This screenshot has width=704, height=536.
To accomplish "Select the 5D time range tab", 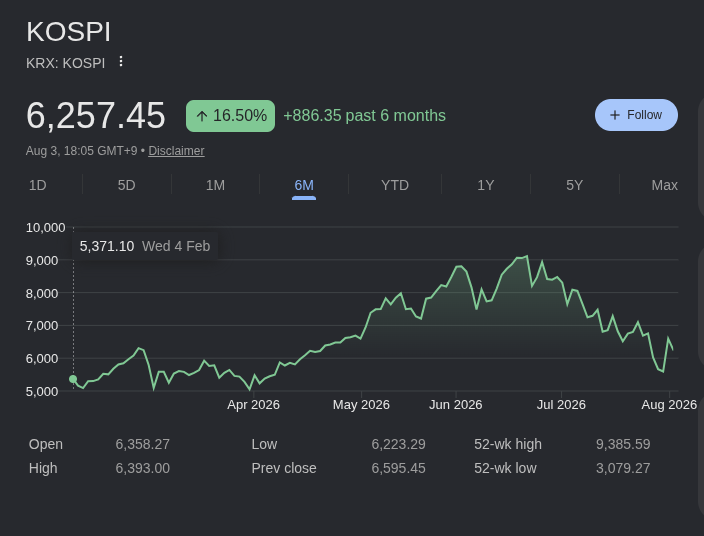I will tap(127, 185).
